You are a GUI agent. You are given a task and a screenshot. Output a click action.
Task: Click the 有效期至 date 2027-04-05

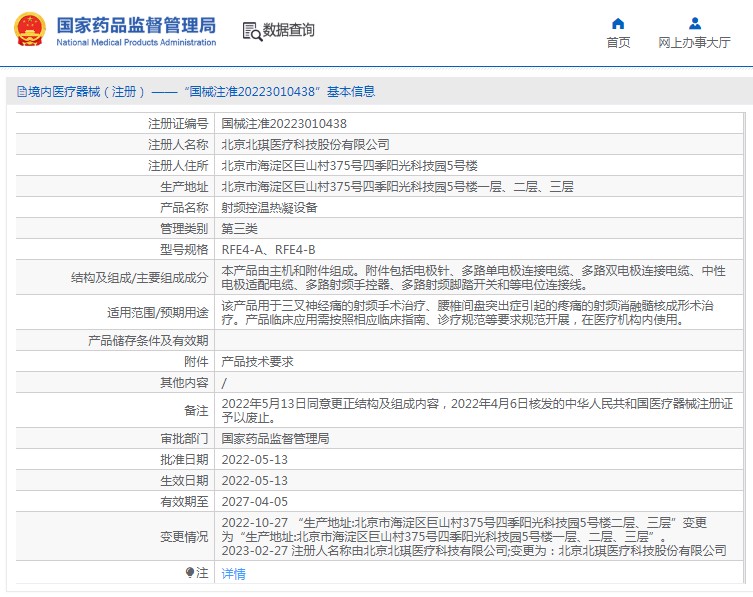[254, 501]
